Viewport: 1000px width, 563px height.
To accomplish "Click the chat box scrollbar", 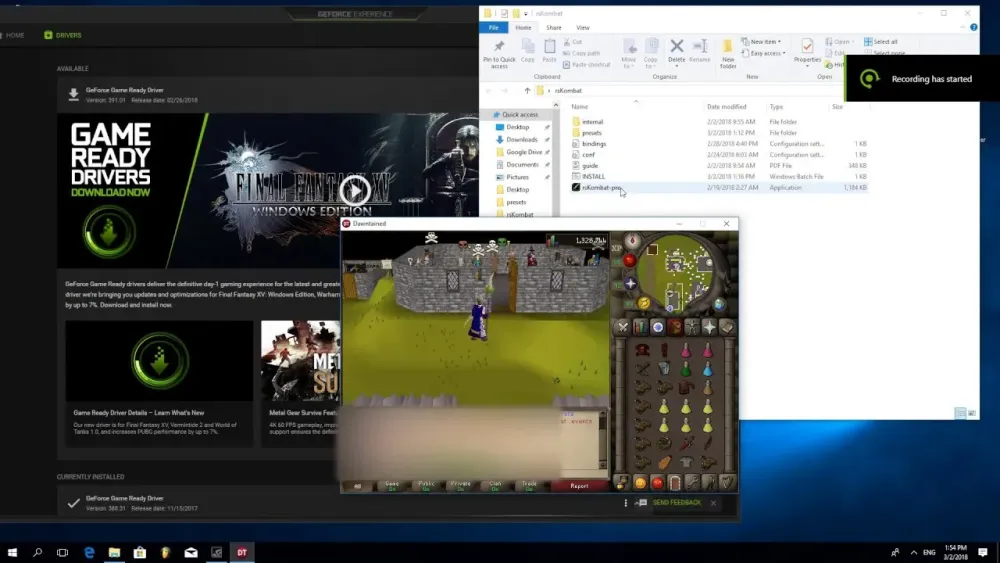I will click(603, 440).
